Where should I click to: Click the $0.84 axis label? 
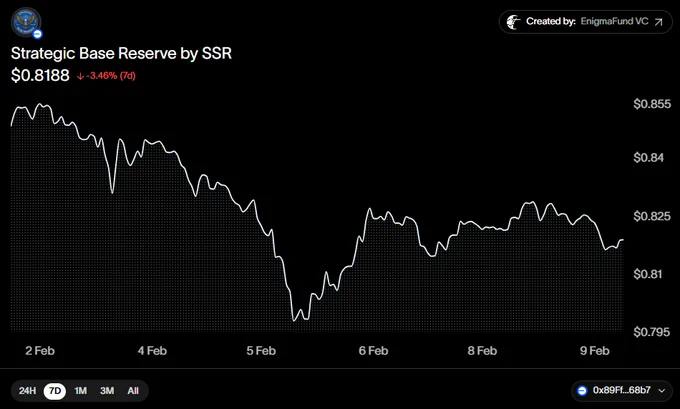(x=648, y=157)
